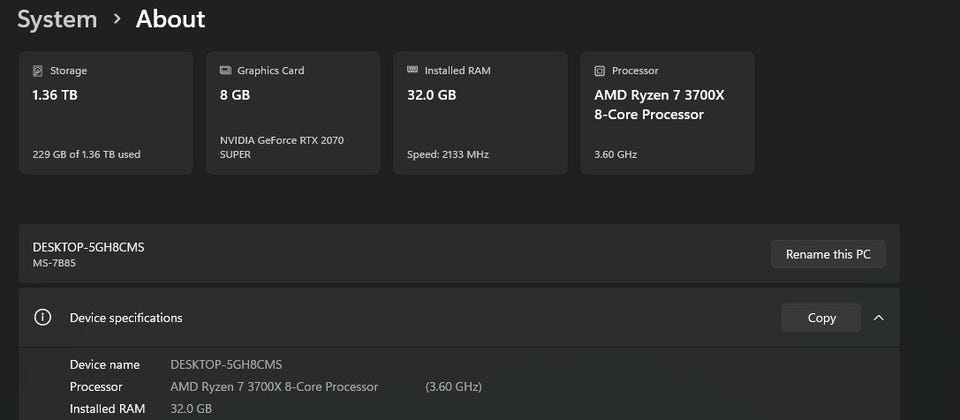Click the Device specifications info icon
Image resolution: width=960 pixels, height=420 pixels.
point(42,318)
